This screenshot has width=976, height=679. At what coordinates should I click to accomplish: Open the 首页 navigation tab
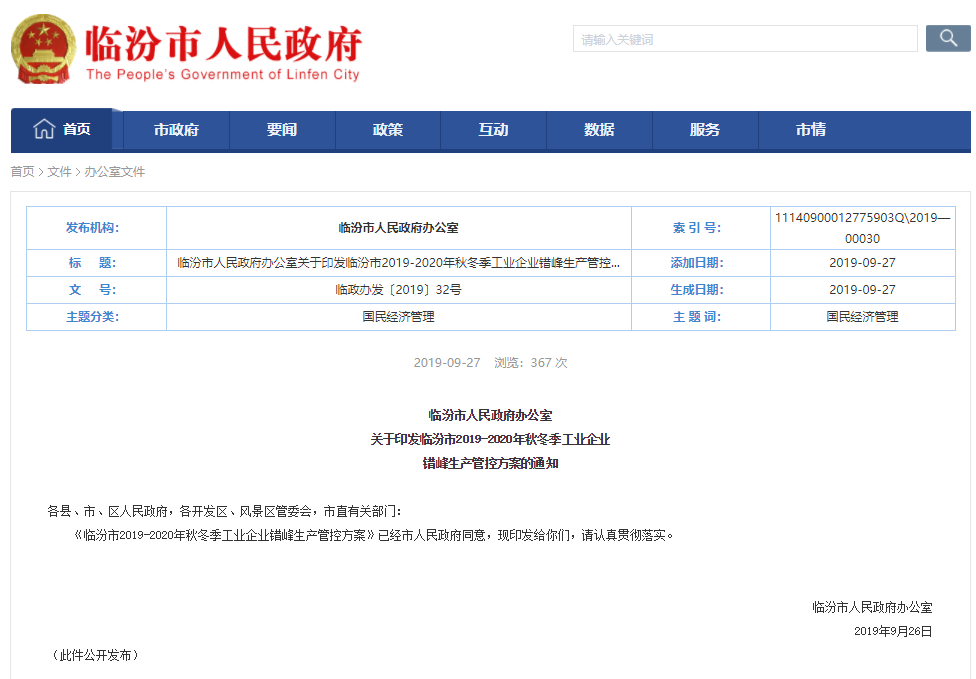point(62,129)
